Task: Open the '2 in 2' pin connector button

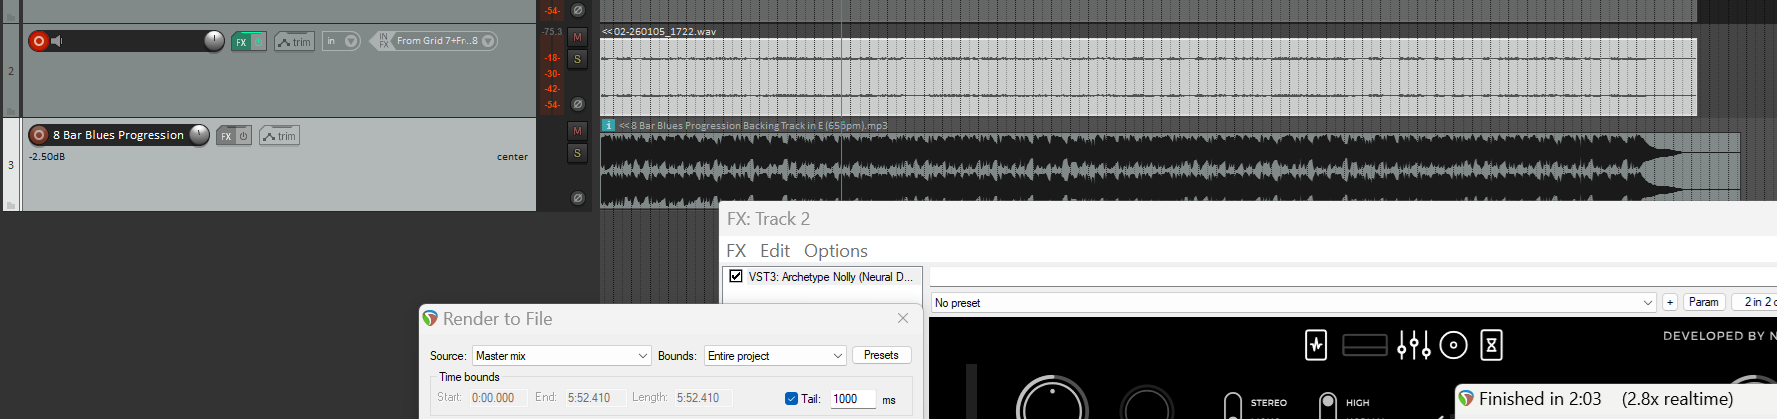Action: coord(1756,302)
